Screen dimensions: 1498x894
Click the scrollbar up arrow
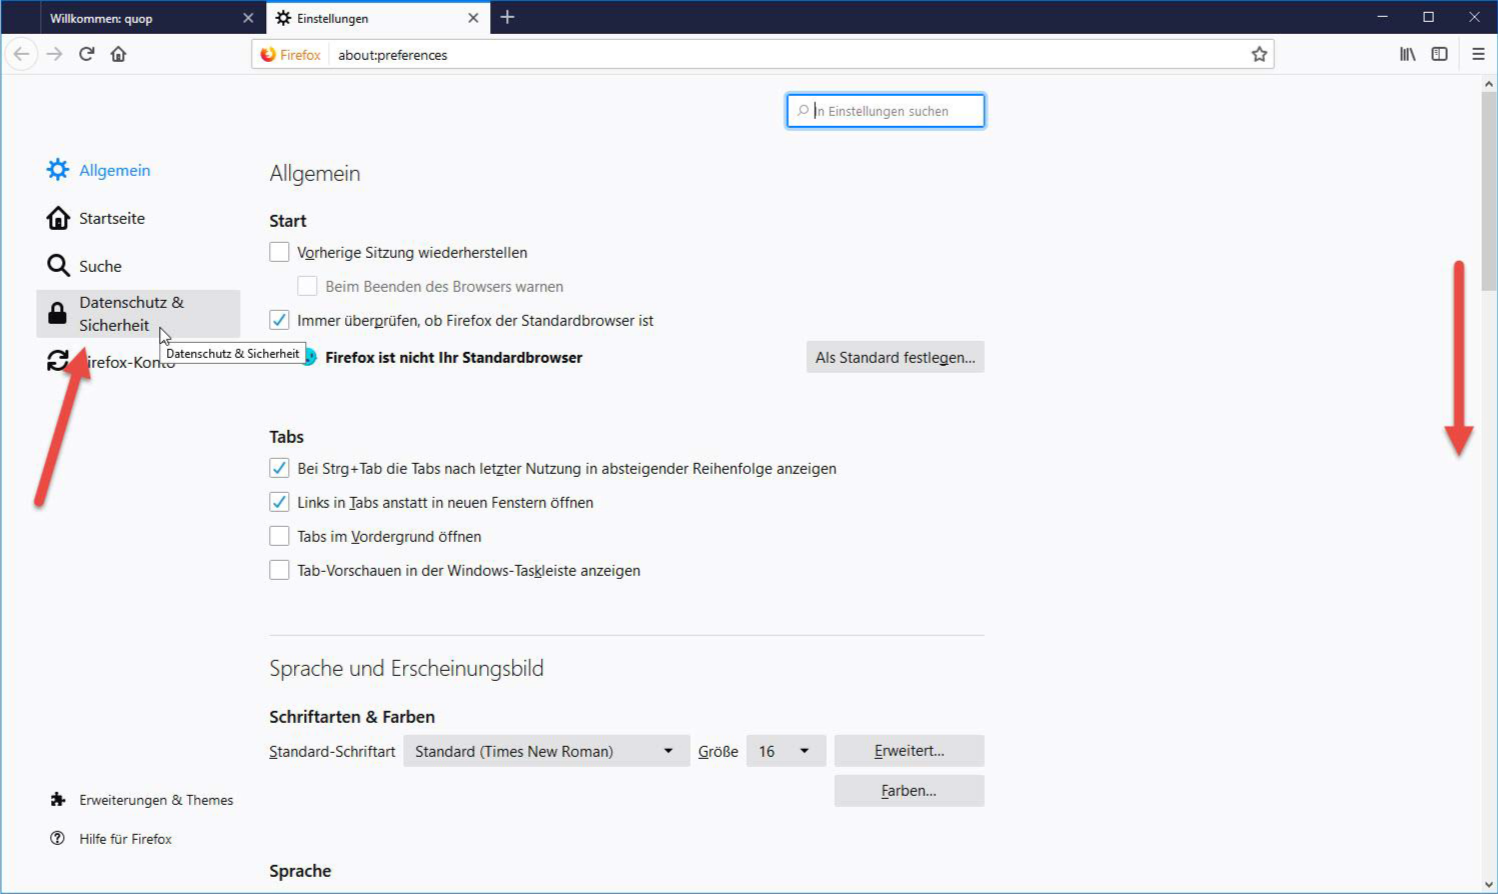(1488, 85)
